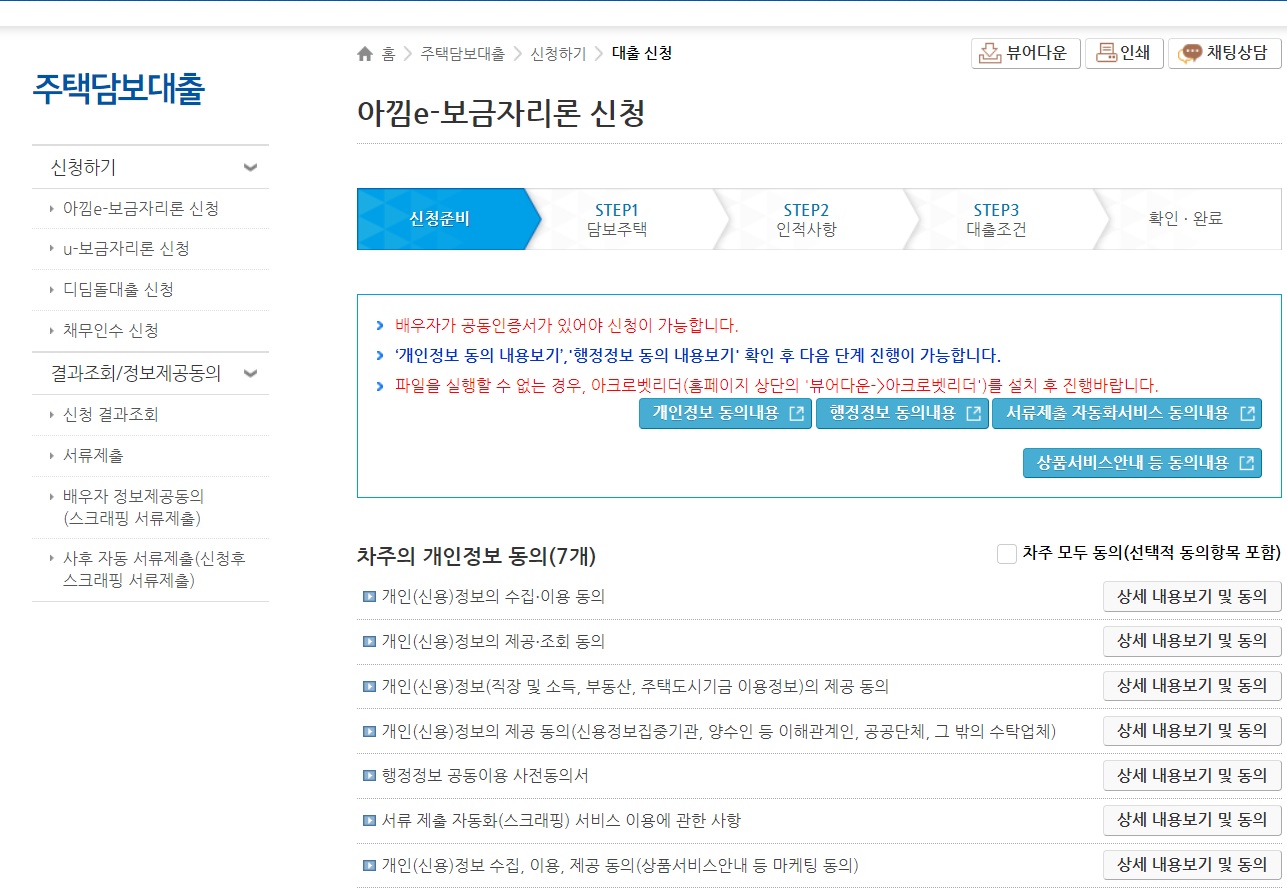View details for 개인(신용)정보의 제공·조회 동의
Screen dimensions: 1287x891
click(1192, 641)
